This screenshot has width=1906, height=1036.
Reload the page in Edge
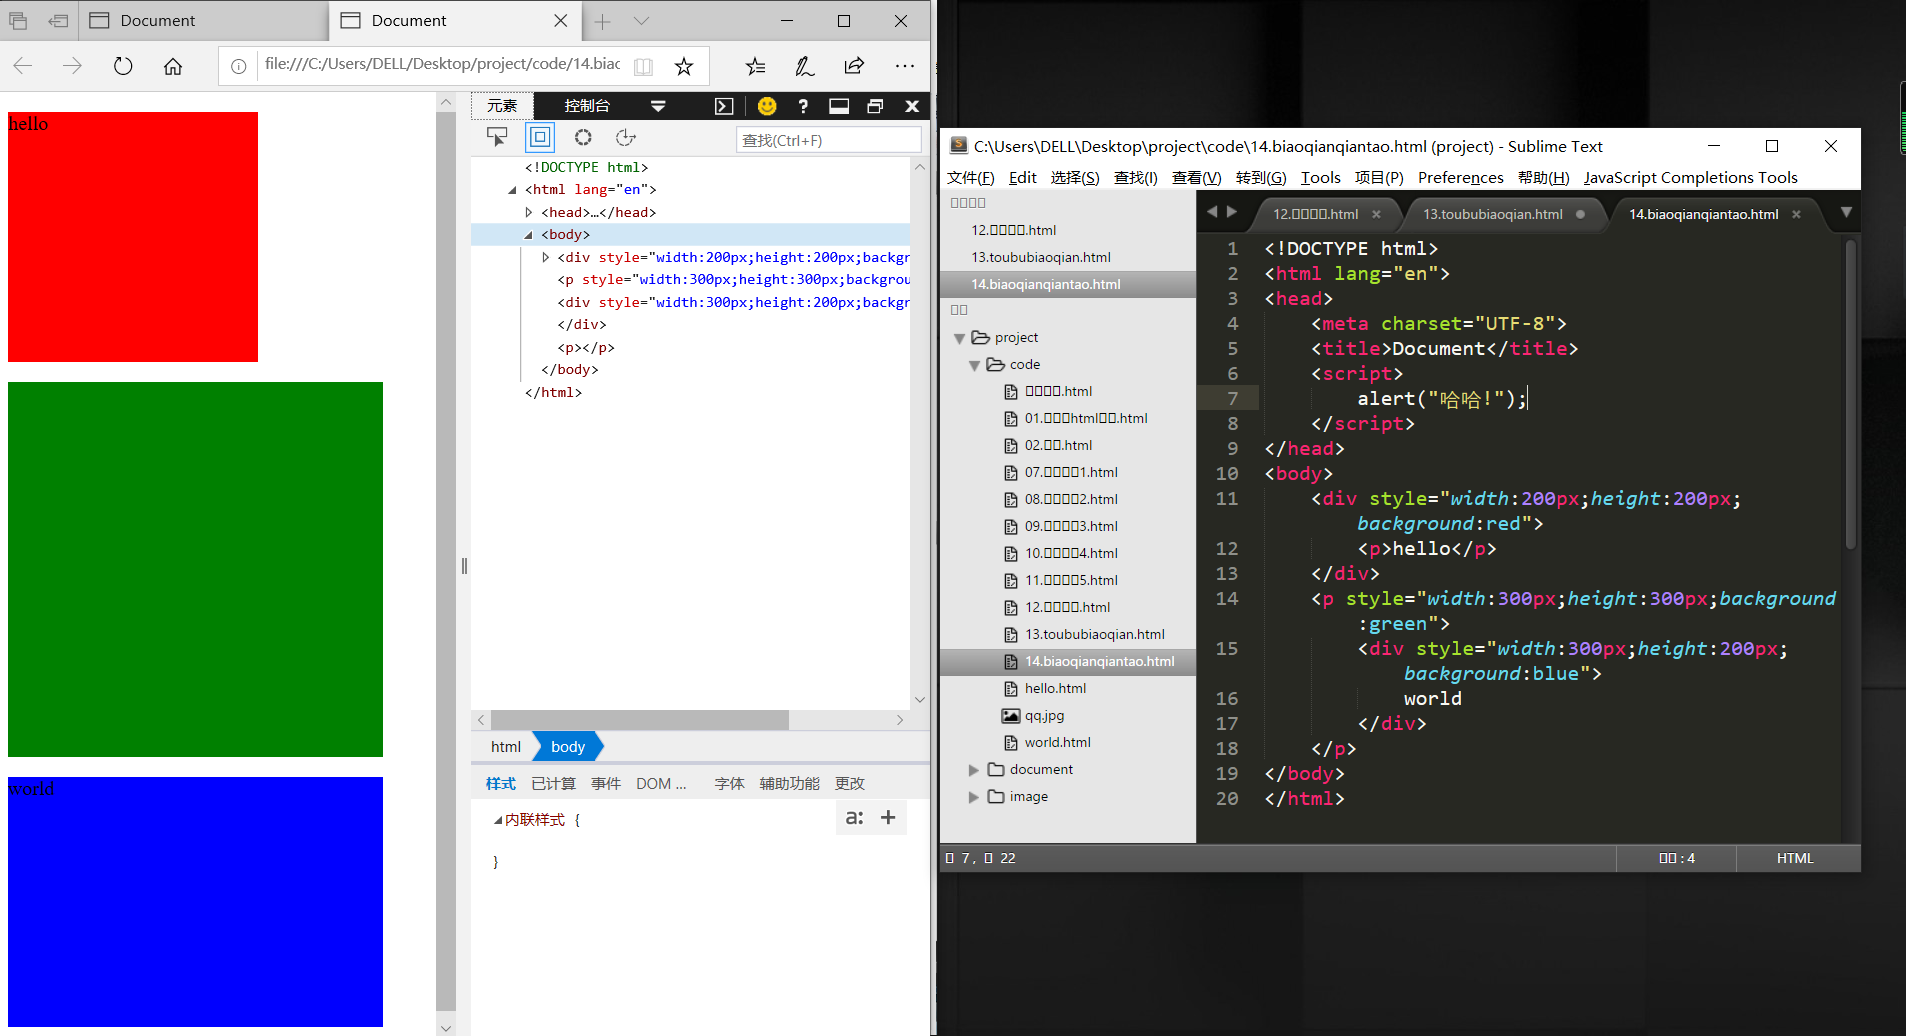(x=123, y=66)
